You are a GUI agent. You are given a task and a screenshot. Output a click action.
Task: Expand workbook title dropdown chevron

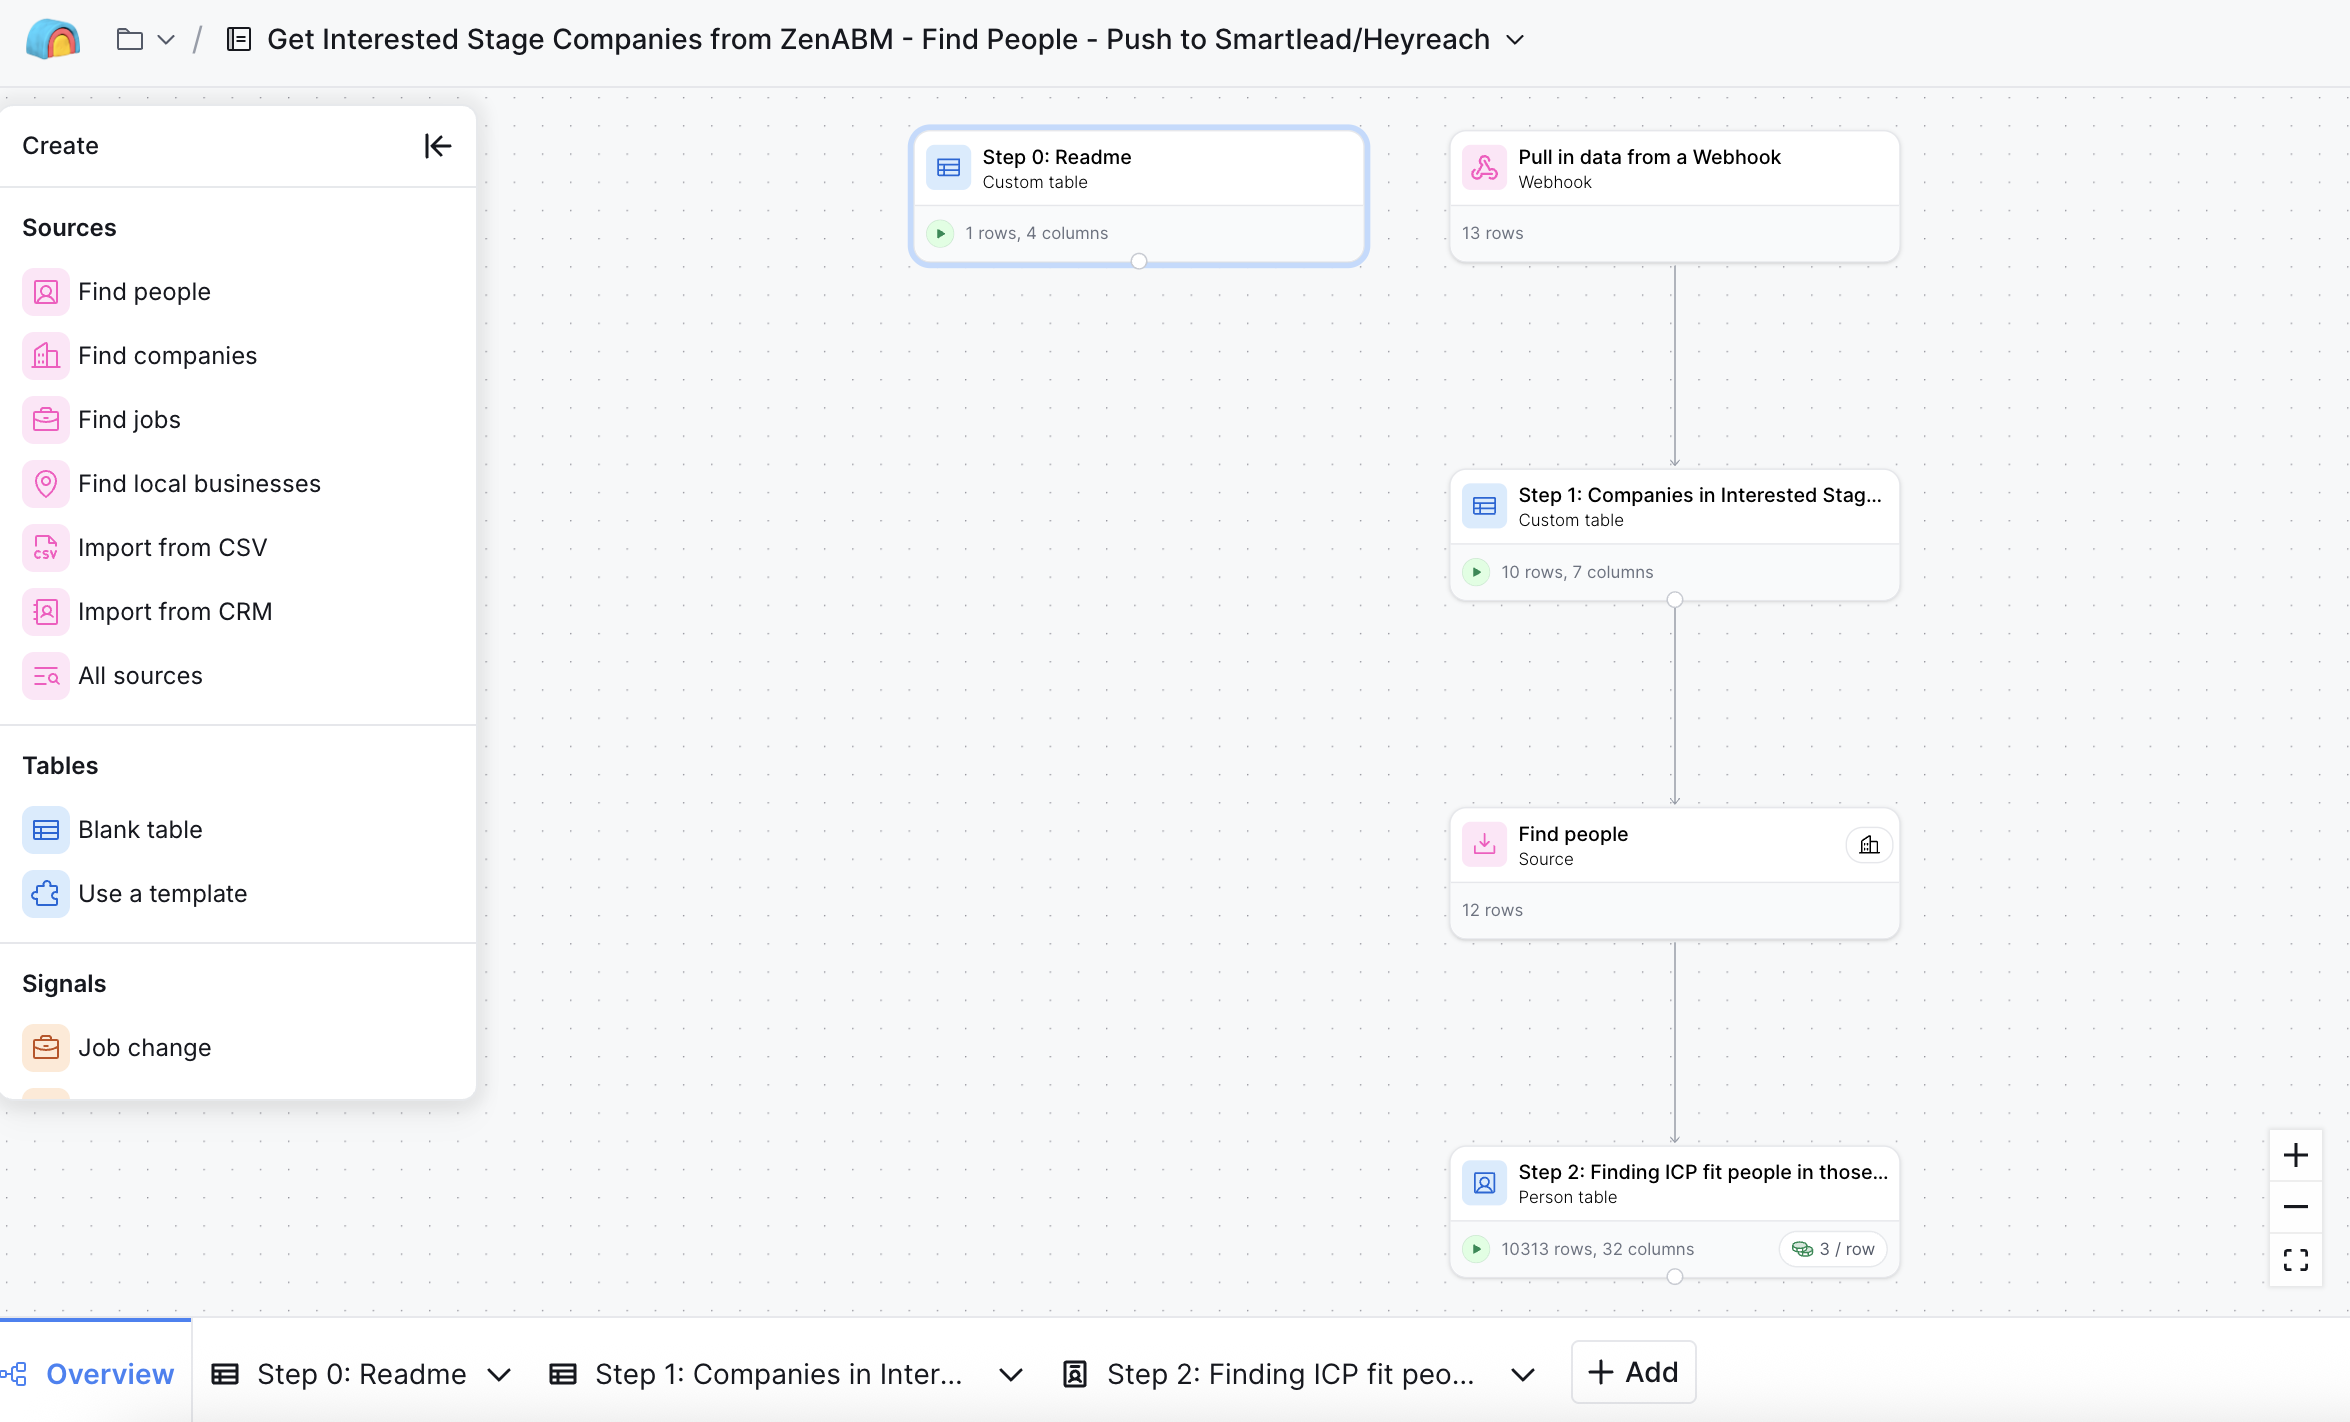pos(1515,40)
